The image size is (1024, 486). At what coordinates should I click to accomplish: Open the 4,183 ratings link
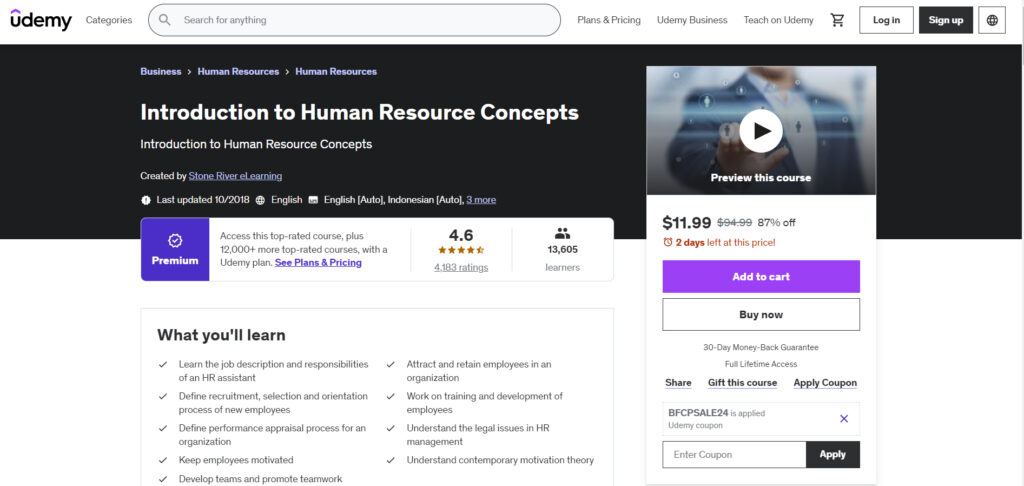pos(461,267)
